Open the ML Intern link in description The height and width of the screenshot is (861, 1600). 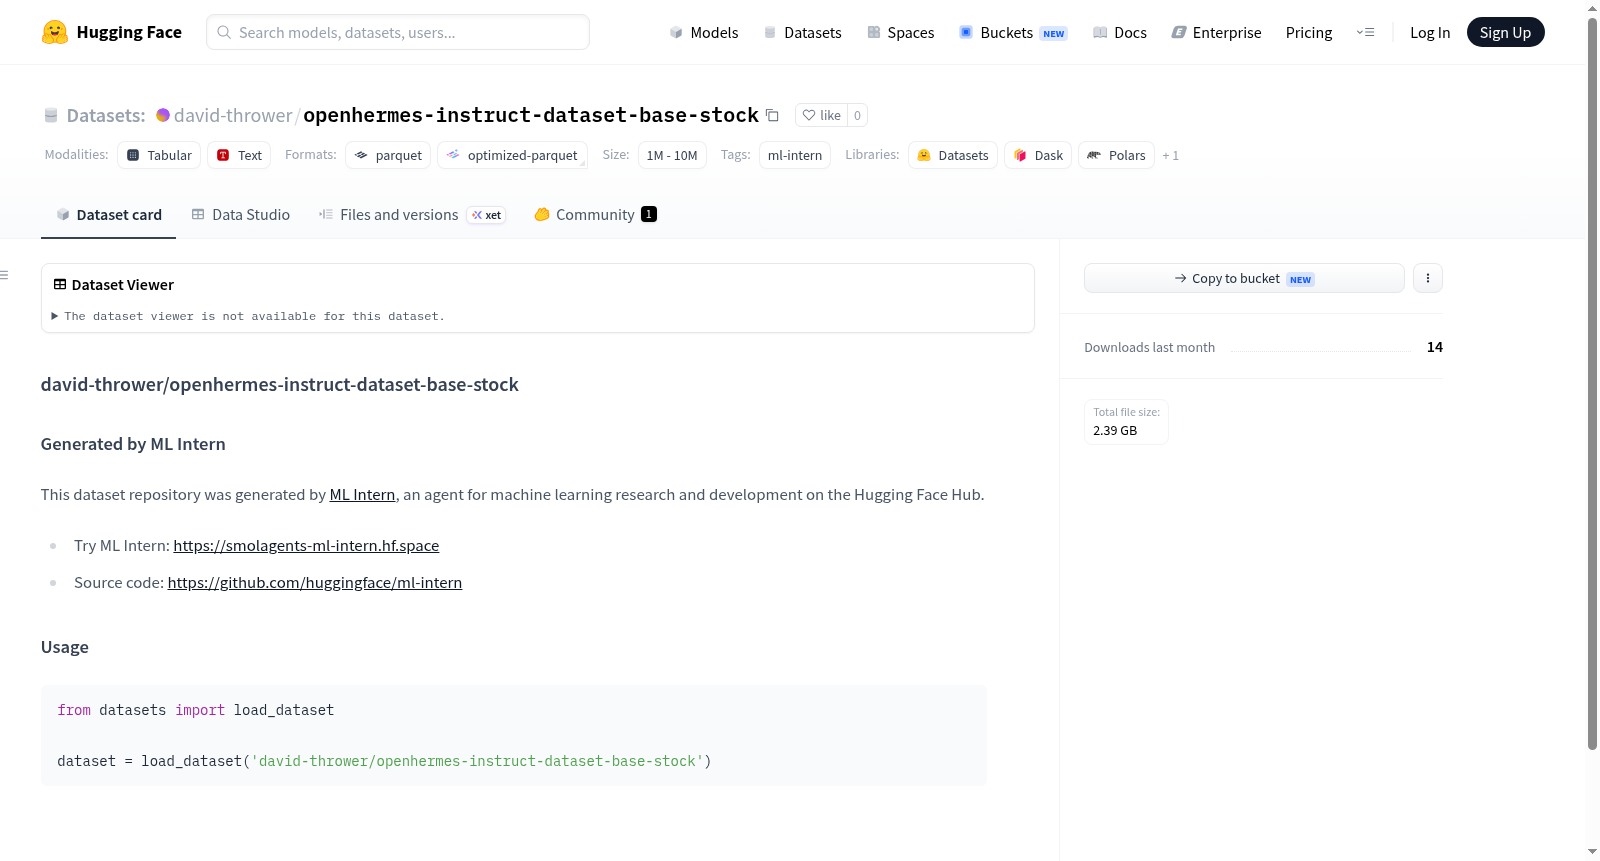tap(362, 494)
